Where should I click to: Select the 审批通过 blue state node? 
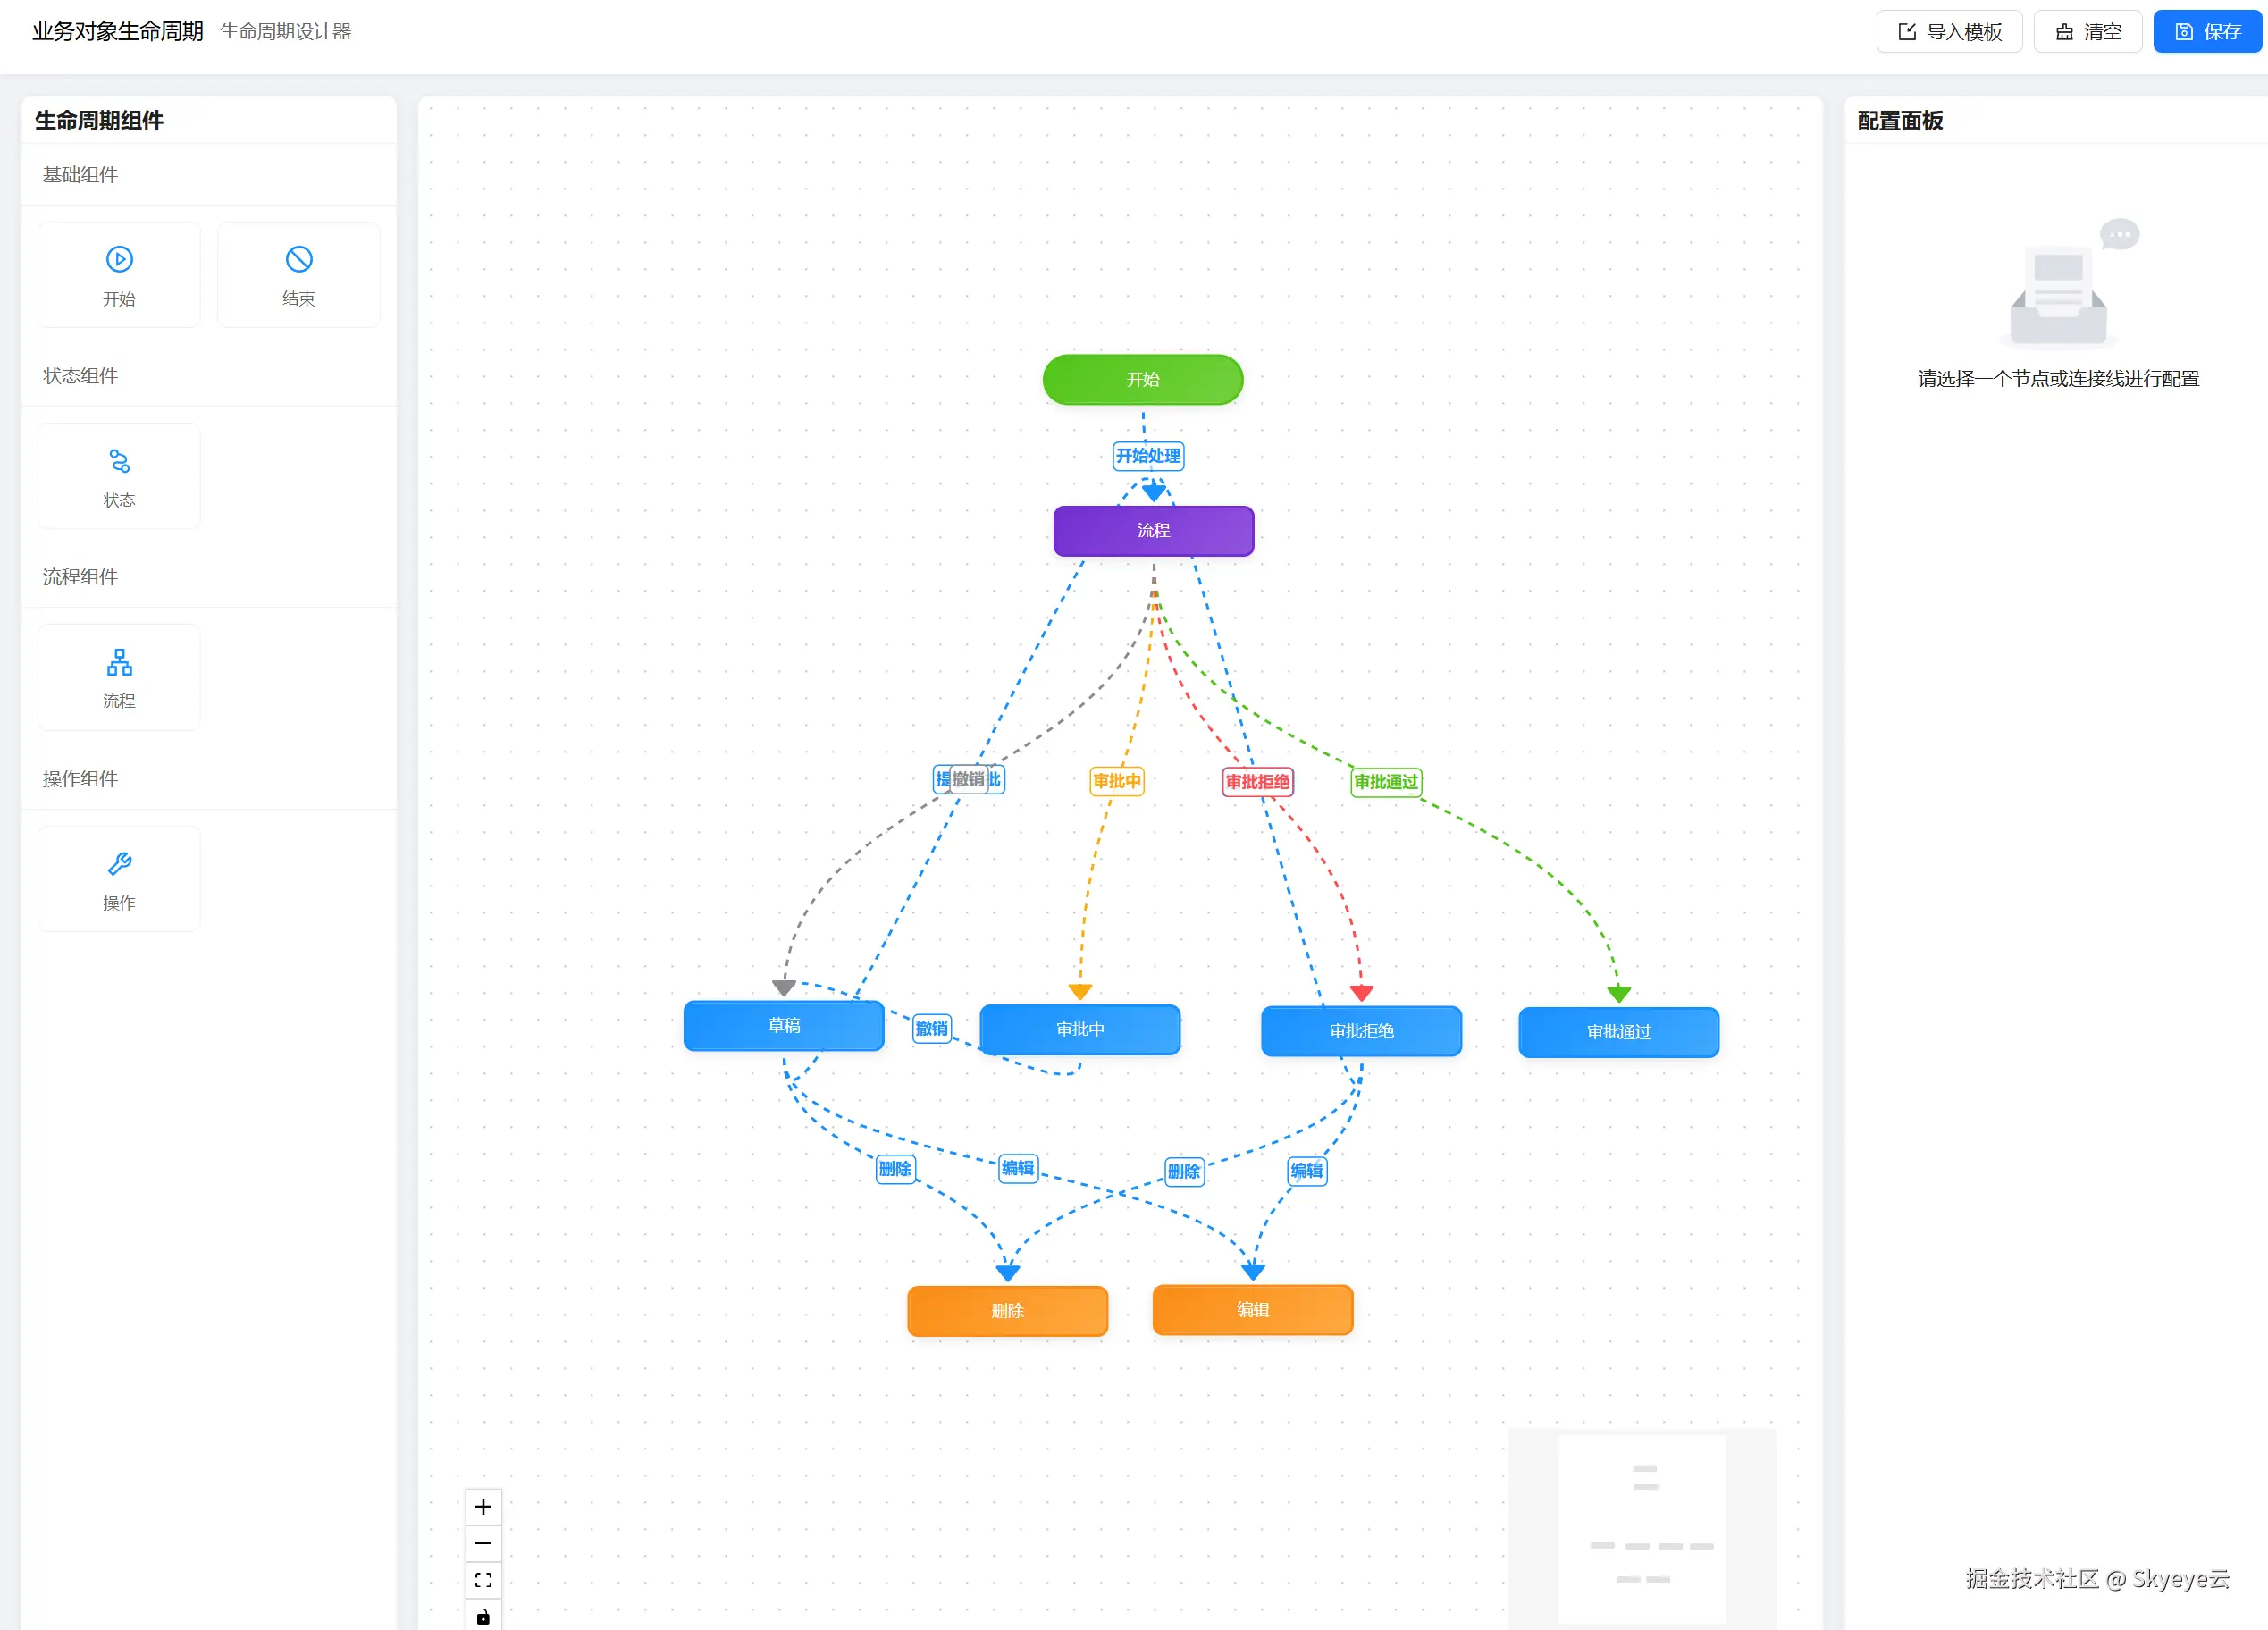pos(1618,1032)
